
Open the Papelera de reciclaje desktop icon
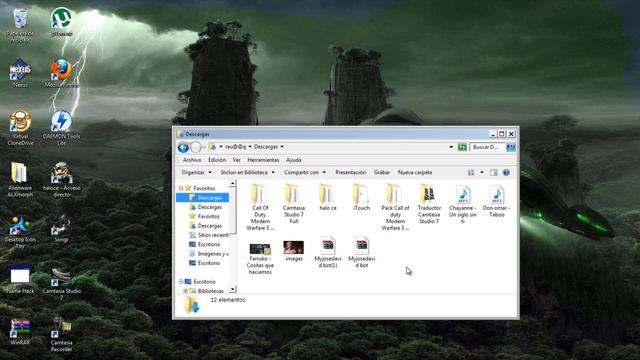tap(20, 25)
